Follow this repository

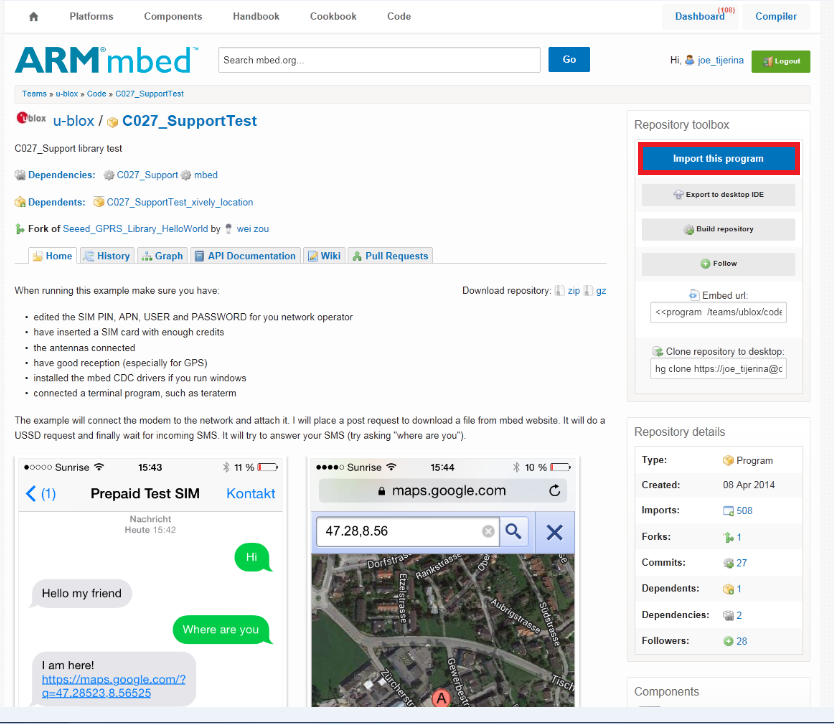(718, 264)
